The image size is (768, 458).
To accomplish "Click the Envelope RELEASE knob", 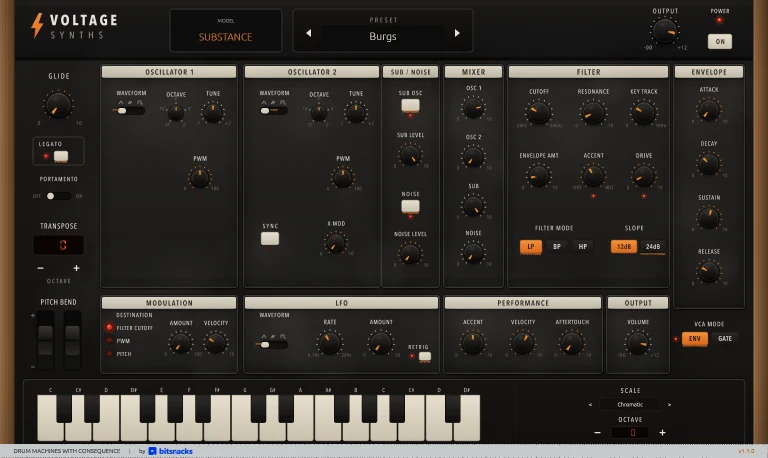I will click(x=709, y=272).
